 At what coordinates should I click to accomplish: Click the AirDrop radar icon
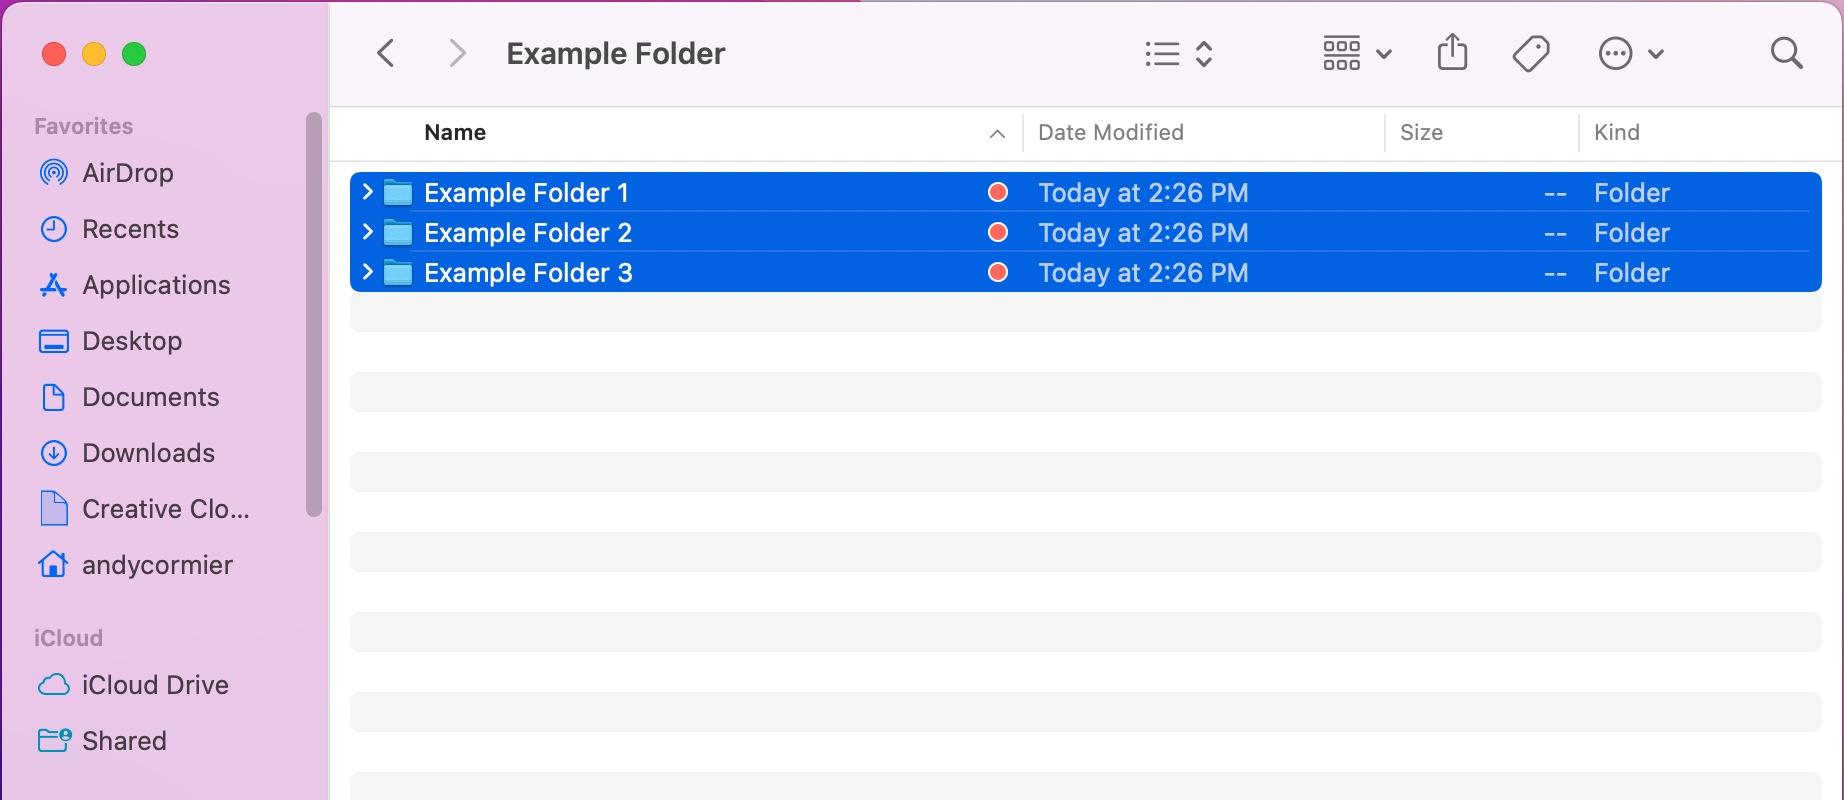54,173
